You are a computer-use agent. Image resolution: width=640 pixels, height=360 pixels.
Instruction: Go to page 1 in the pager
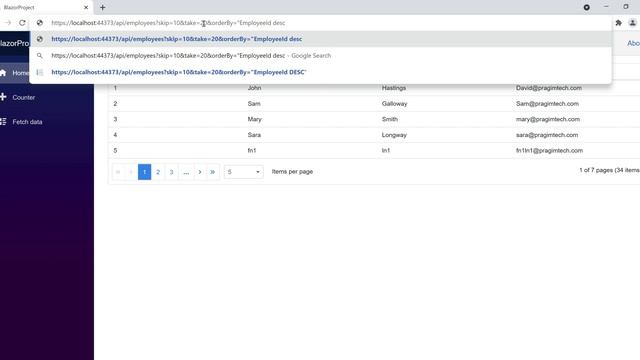click(144, 172)
